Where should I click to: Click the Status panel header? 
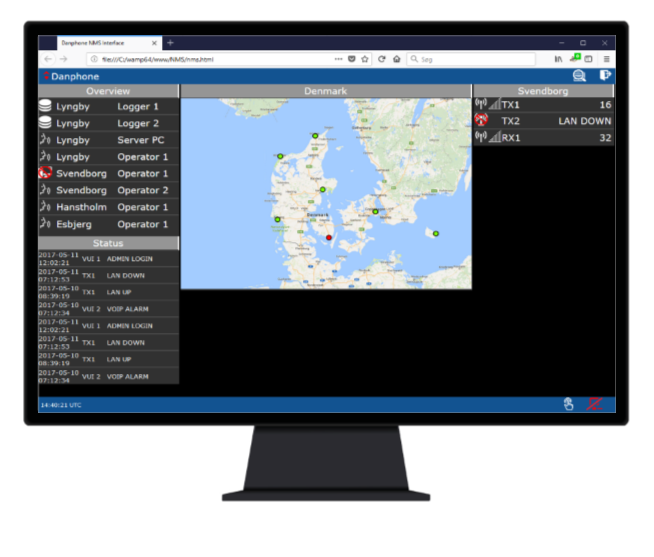(x=108, y=243)
